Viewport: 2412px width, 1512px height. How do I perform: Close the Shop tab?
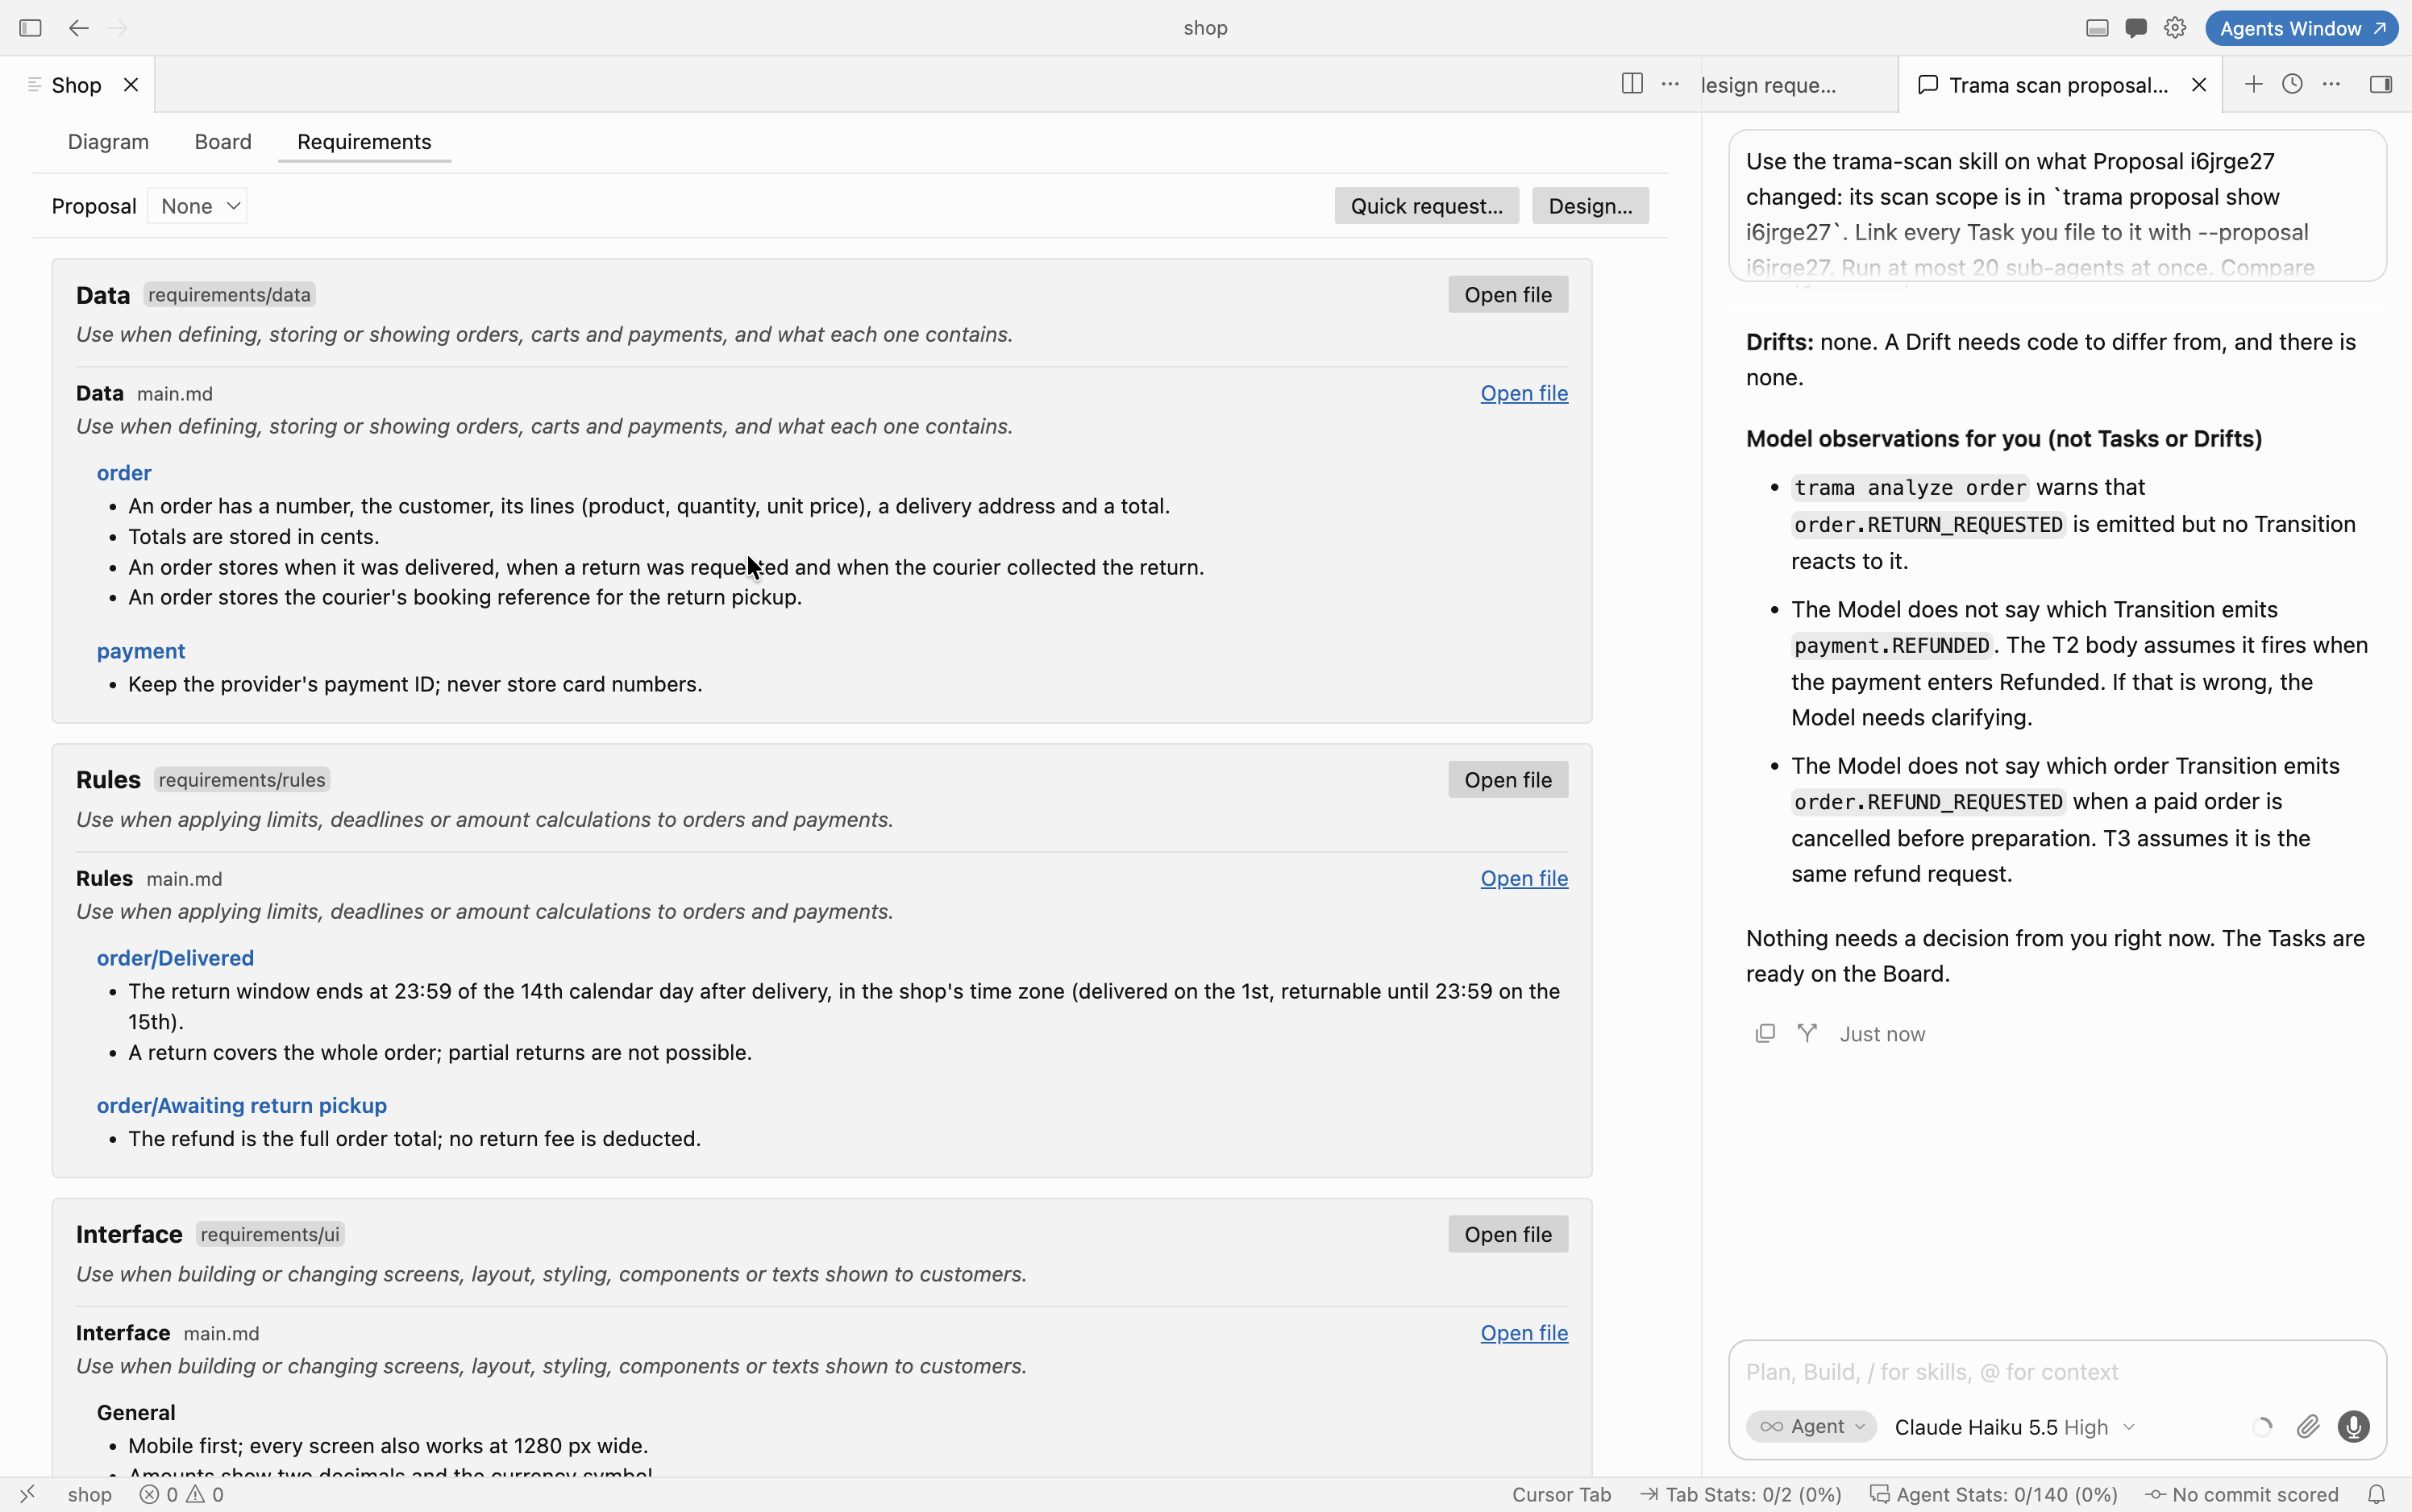point(131,85)
